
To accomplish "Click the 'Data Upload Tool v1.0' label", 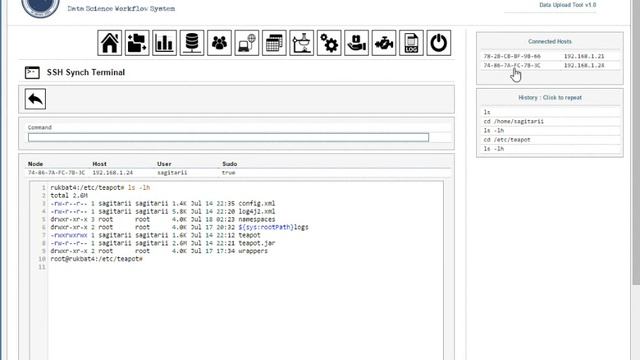I will coord(567,5).
